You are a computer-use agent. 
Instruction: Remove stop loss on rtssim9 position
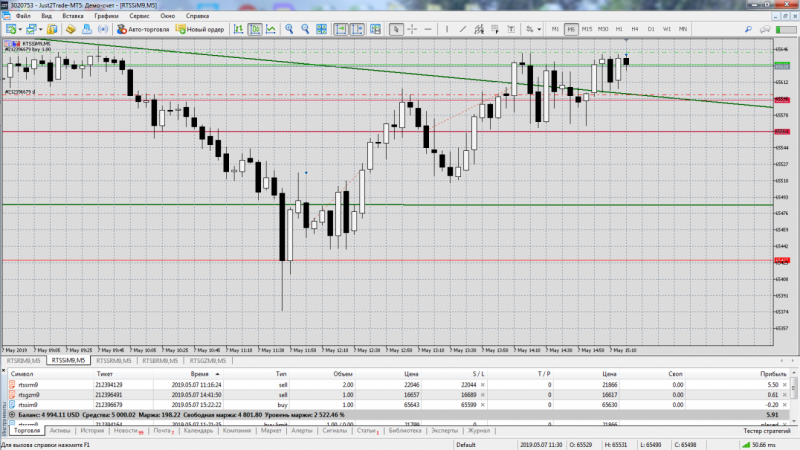click(x=483, y=405)
